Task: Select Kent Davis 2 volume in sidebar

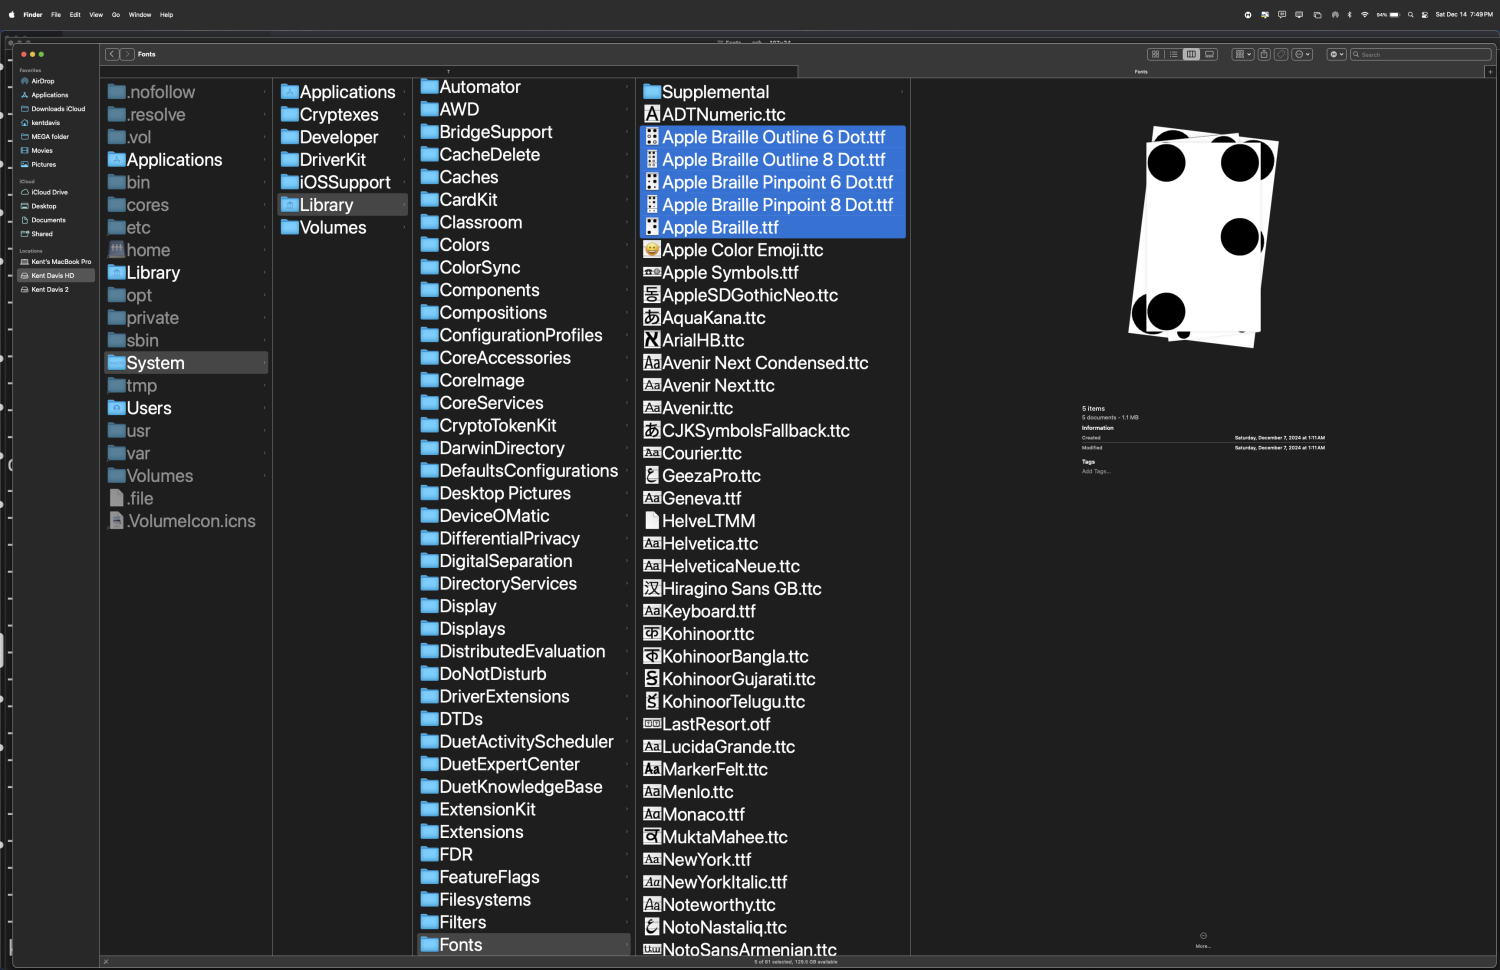Action: [x=50, y=289]
